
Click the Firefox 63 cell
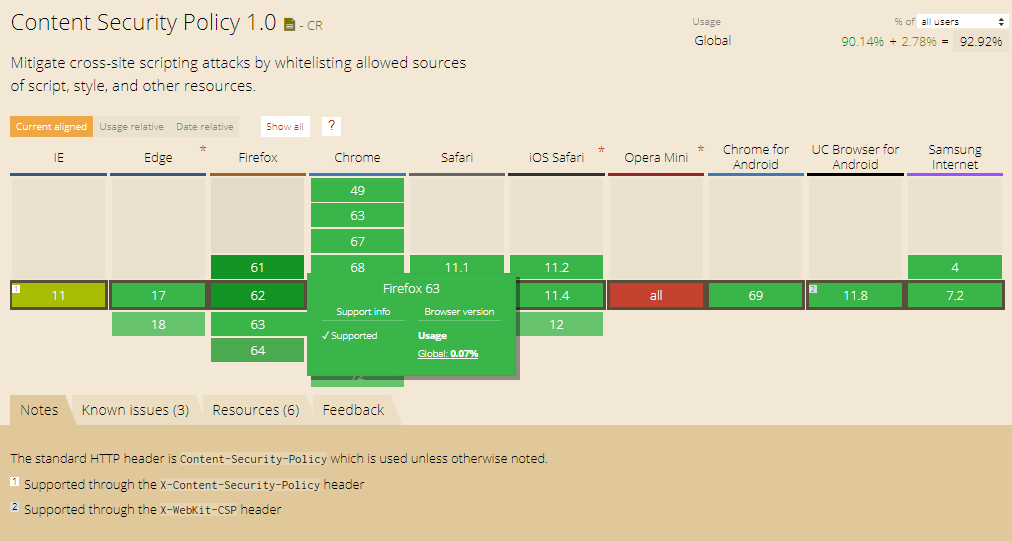point(258,324)
